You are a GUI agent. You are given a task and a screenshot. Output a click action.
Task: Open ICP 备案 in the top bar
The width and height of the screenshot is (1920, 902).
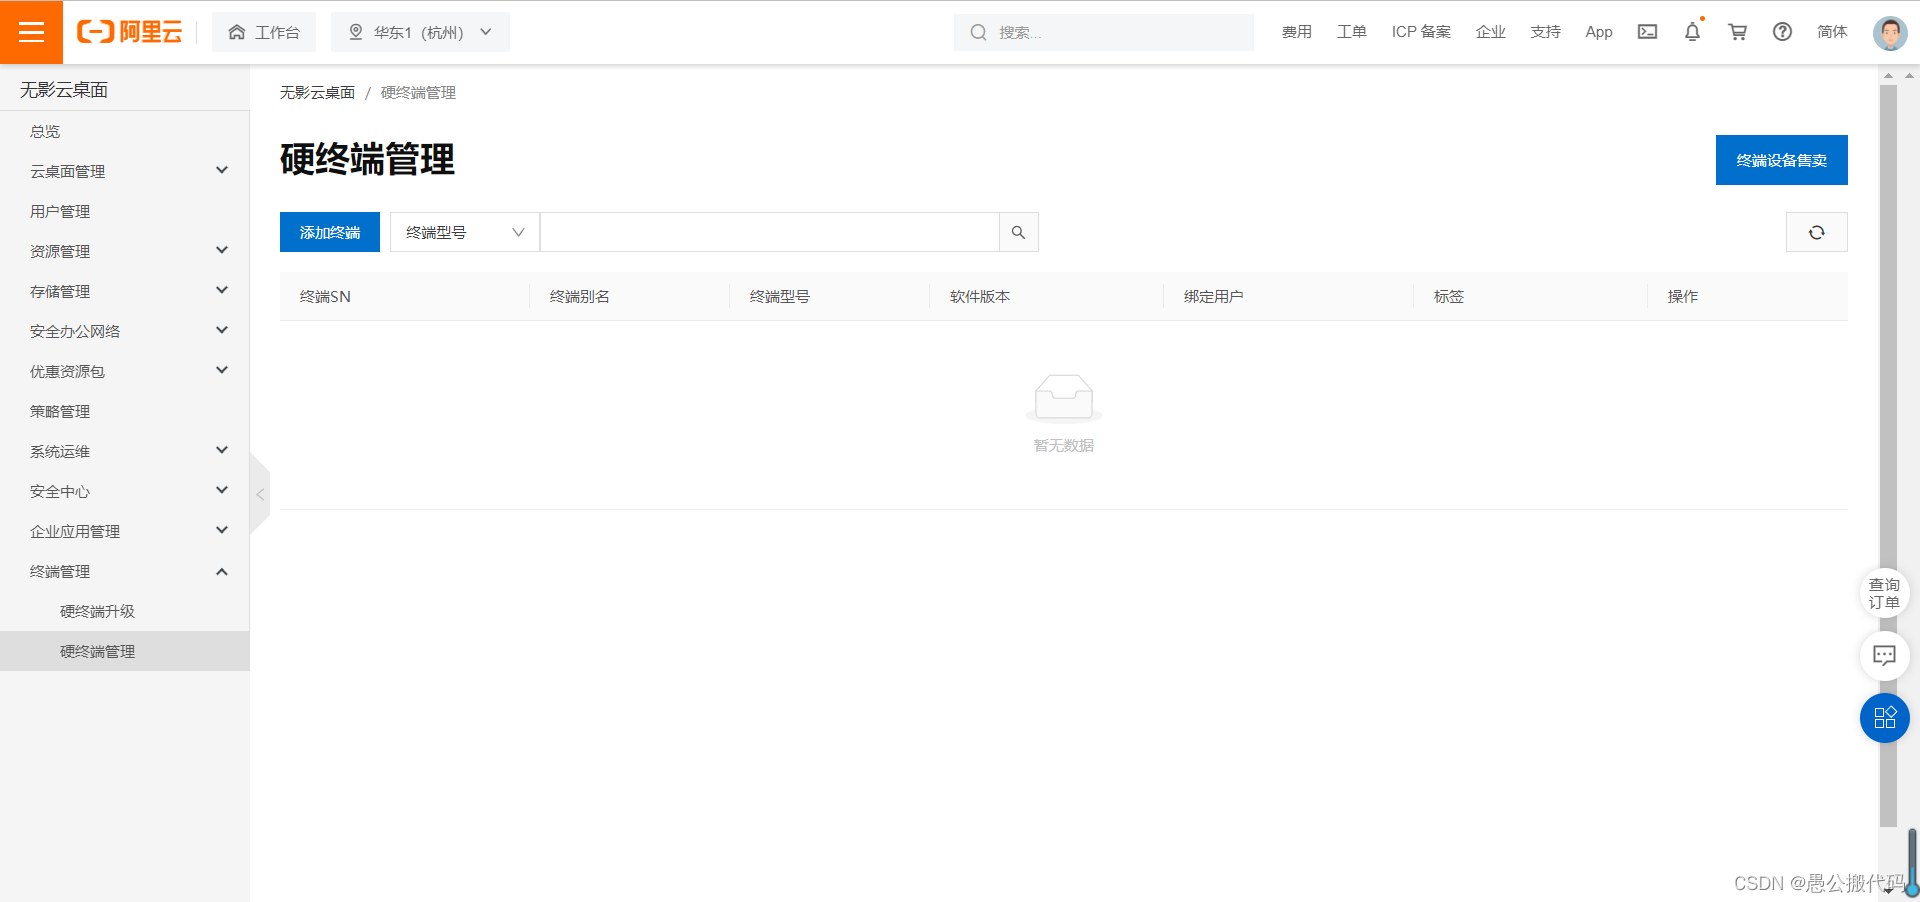click(1421, 32)
